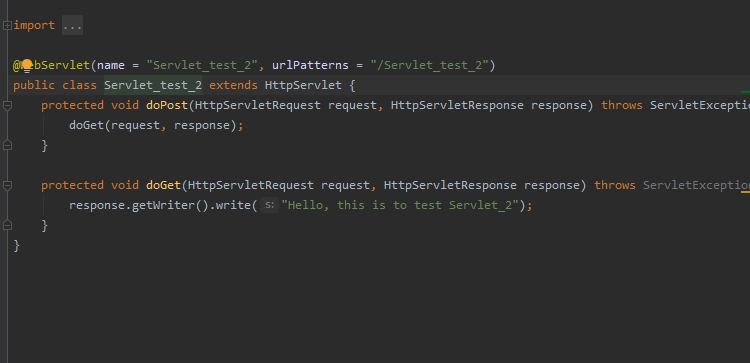Click the class name Servlet_test_2 in declaration
Image resolution: width=750 pixels, height=363 pixels.
[x=153, y=85]
